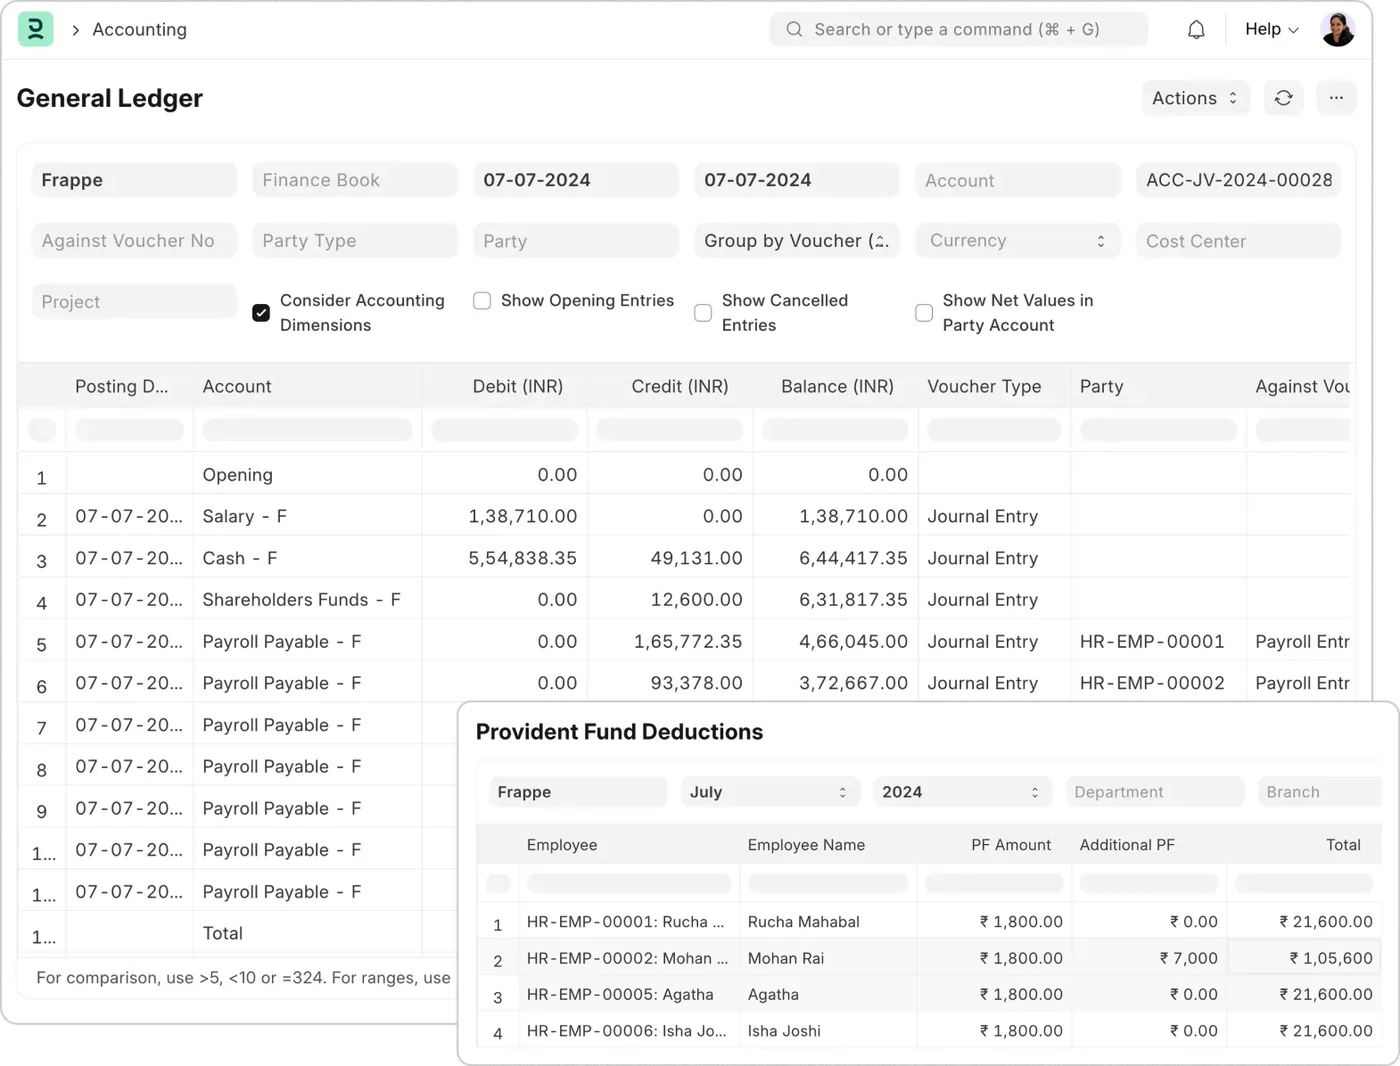Select the Cash - F account cell
This screenshot has width=1400, height=1066.
click(307, 558)
